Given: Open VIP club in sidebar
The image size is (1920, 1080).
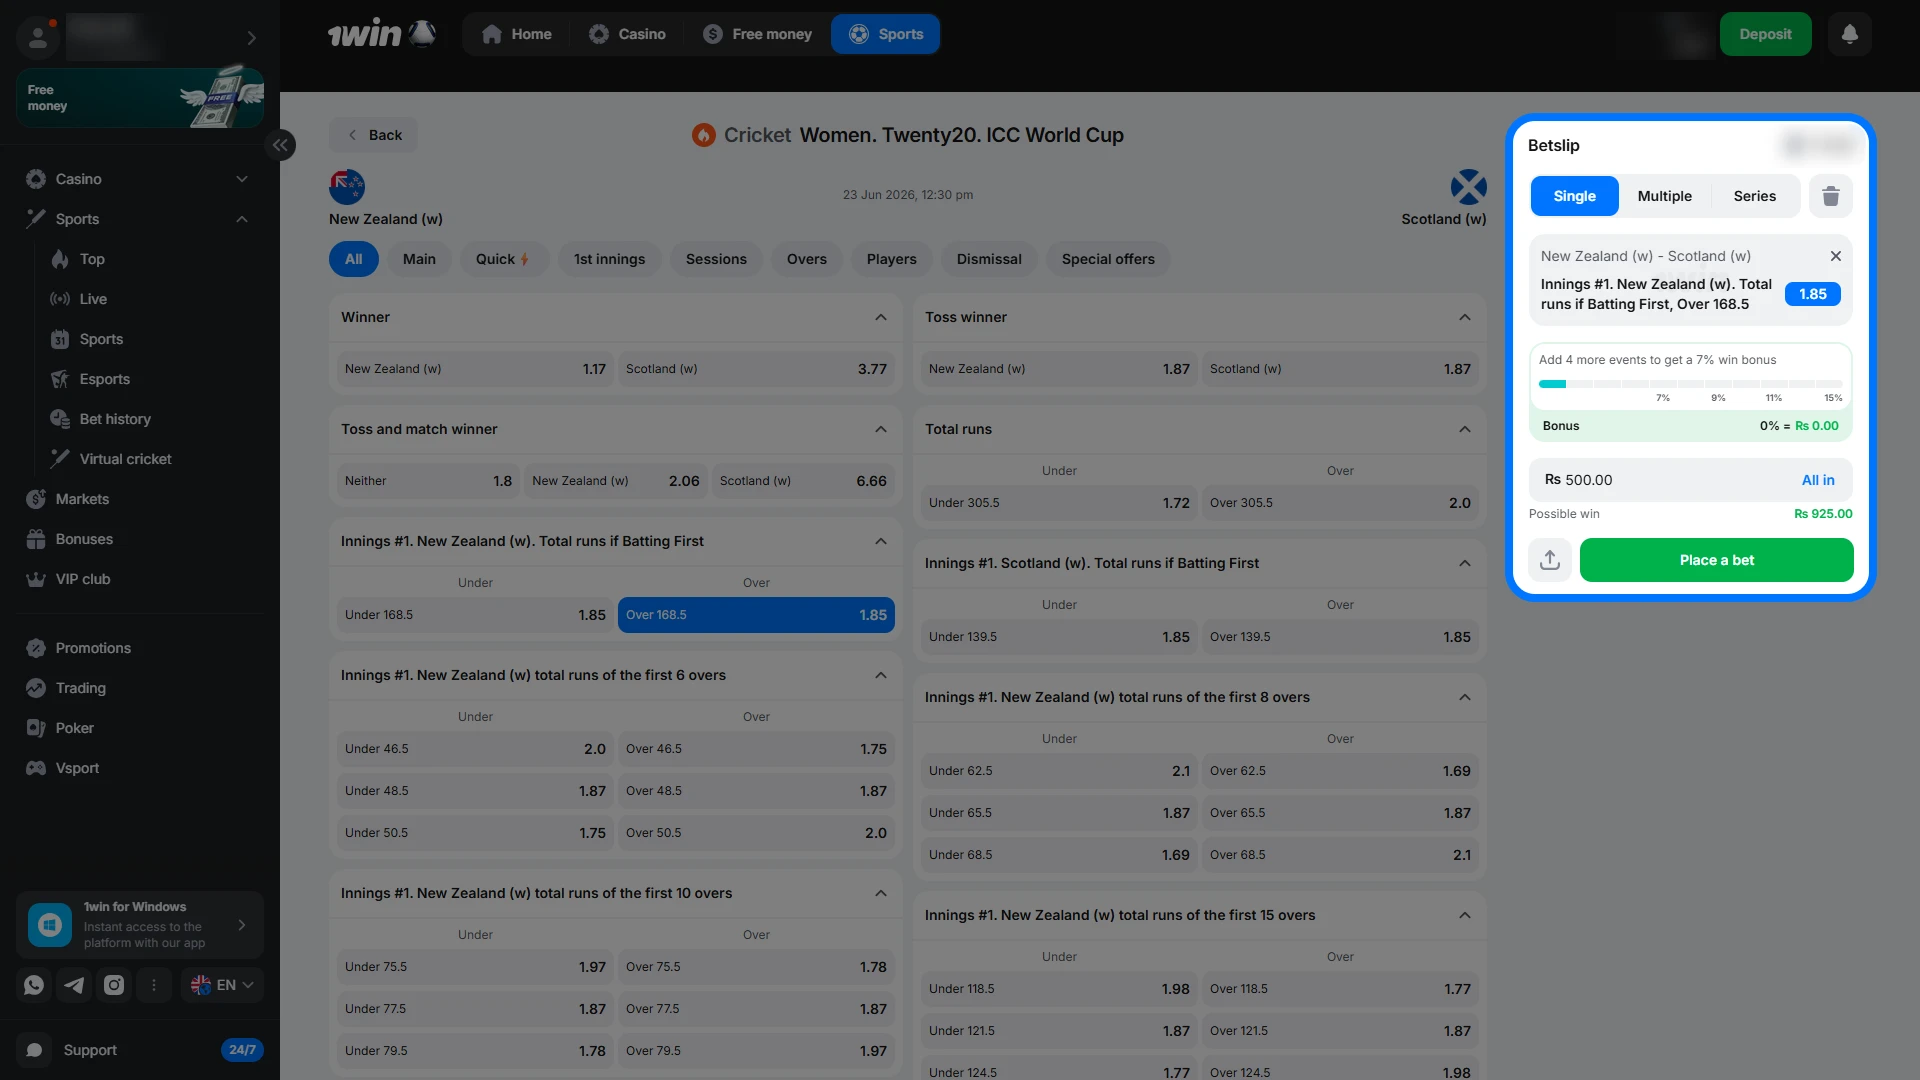Looking at the screenshot, I should (82, 579).
